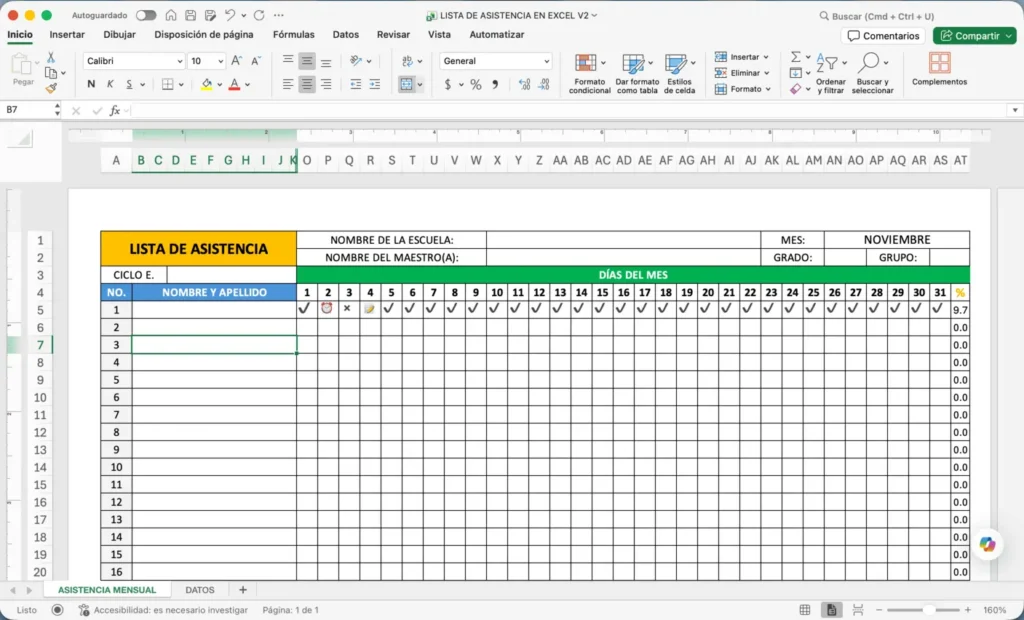The image size is (1024, 620).
Task: Click the zoom slider in status bar
Action: coord(927,610)
